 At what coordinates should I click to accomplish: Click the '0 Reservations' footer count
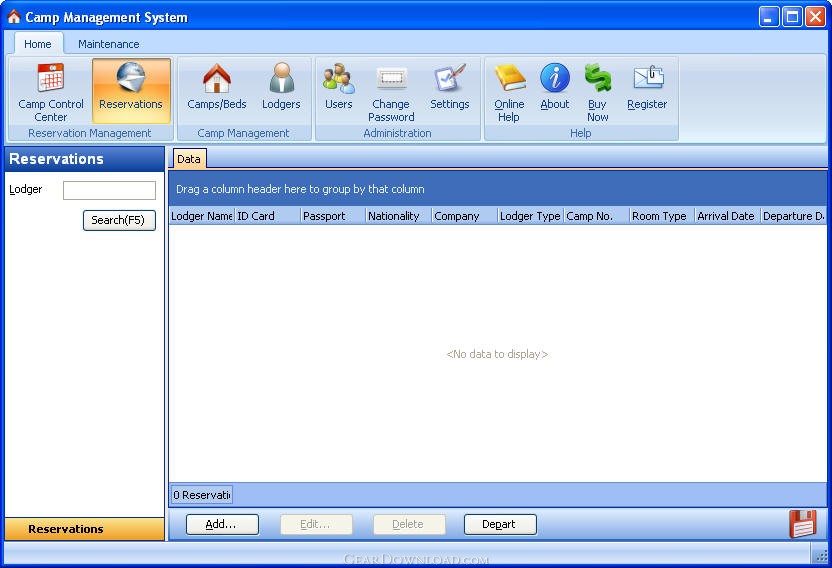coord(202,495)
